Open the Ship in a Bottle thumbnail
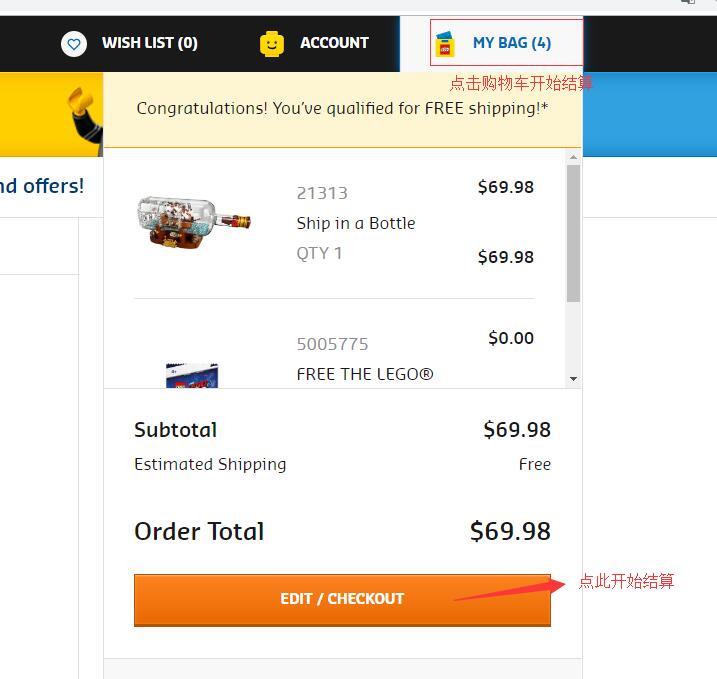Viewport: 717px width, 679px height. click(x=193, y=222)
